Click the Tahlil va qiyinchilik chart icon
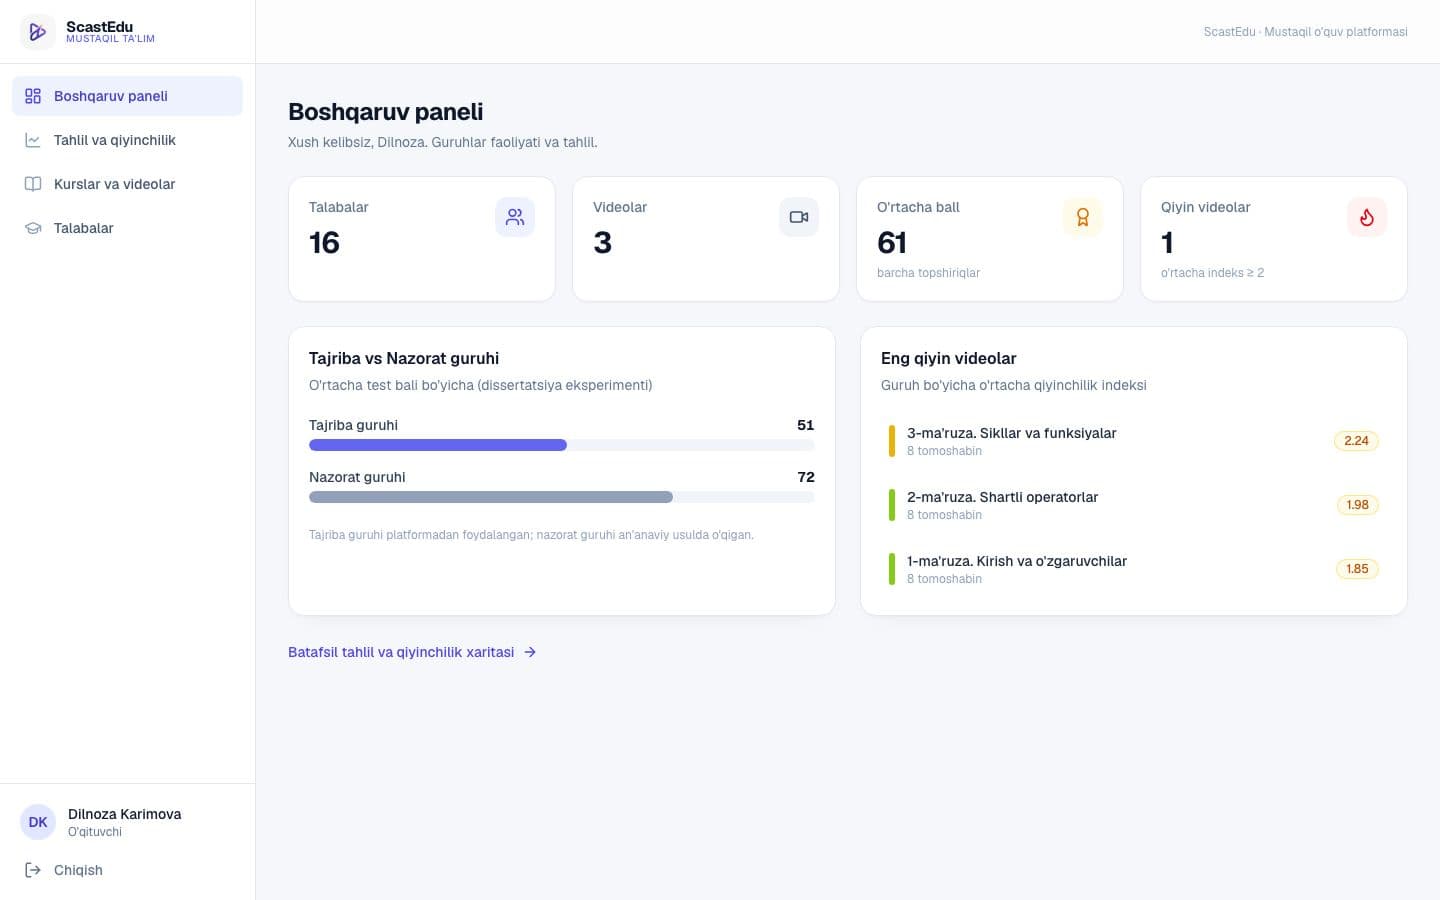The height and width of the screenshot is (900, 1440). 33,140
